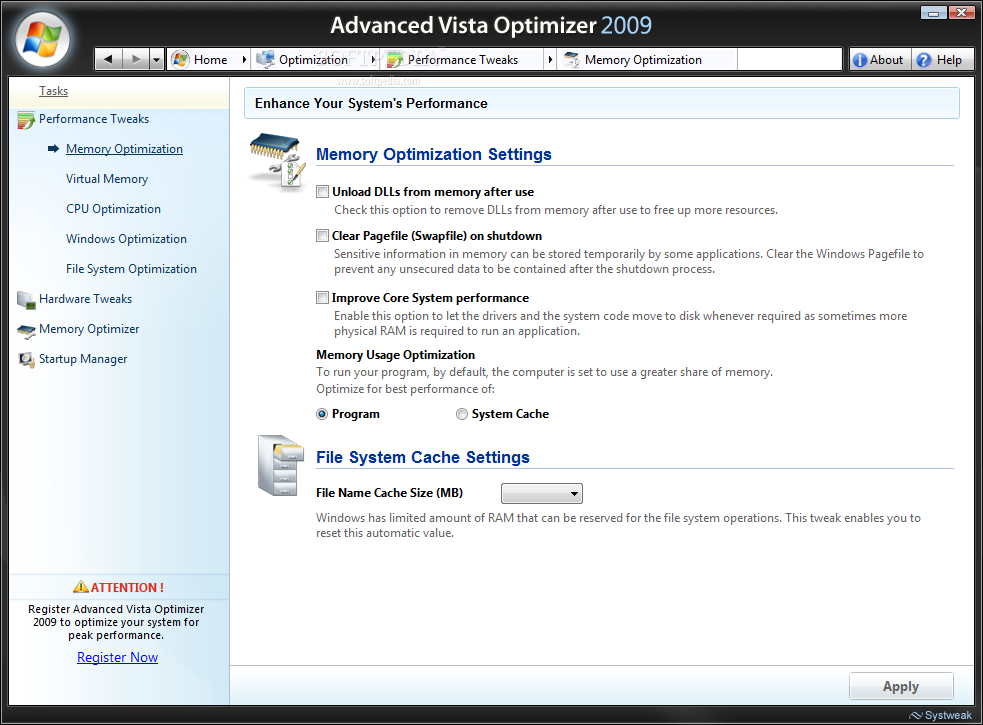This screenshot has width=983, height=725.
Task: Click the Home breadcrumb icon
Action: coord(180,60)
